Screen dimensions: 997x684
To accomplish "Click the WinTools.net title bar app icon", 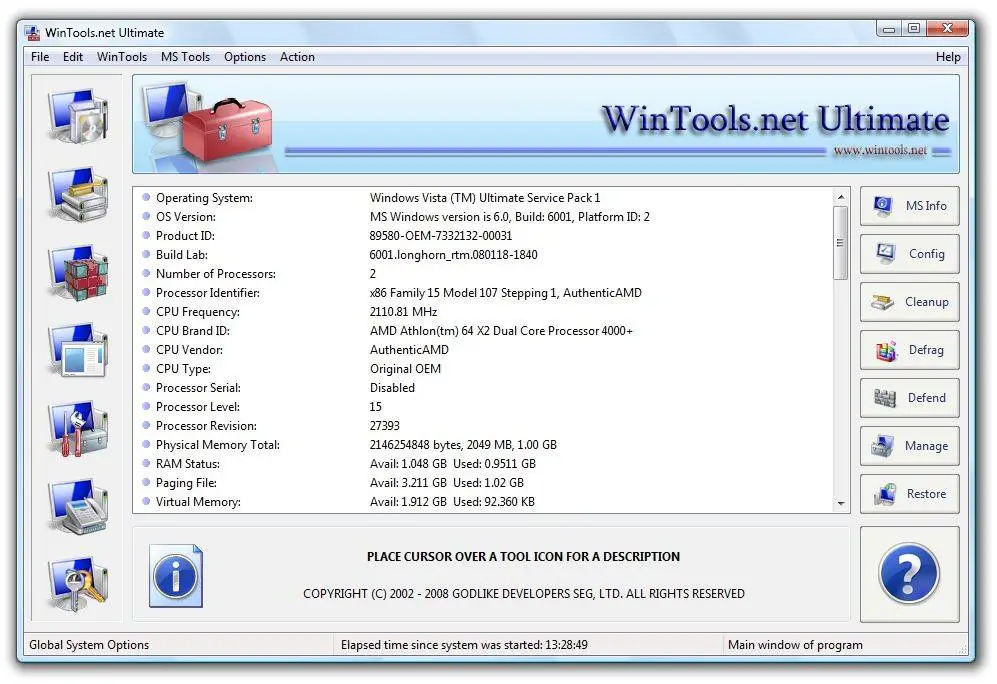I will click(x=32, y=32).
